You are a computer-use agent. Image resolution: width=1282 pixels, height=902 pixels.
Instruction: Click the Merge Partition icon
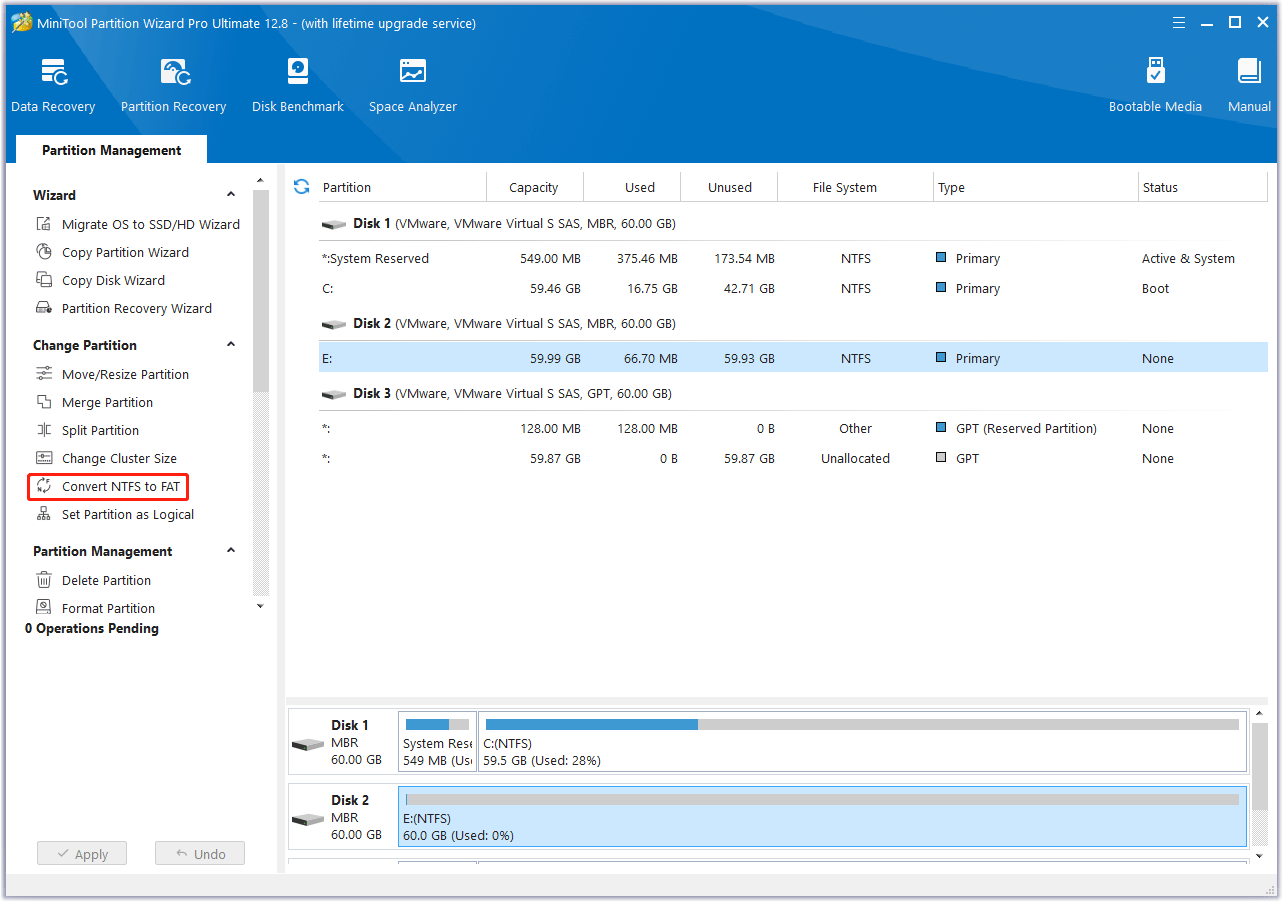(x=44, y=402)
